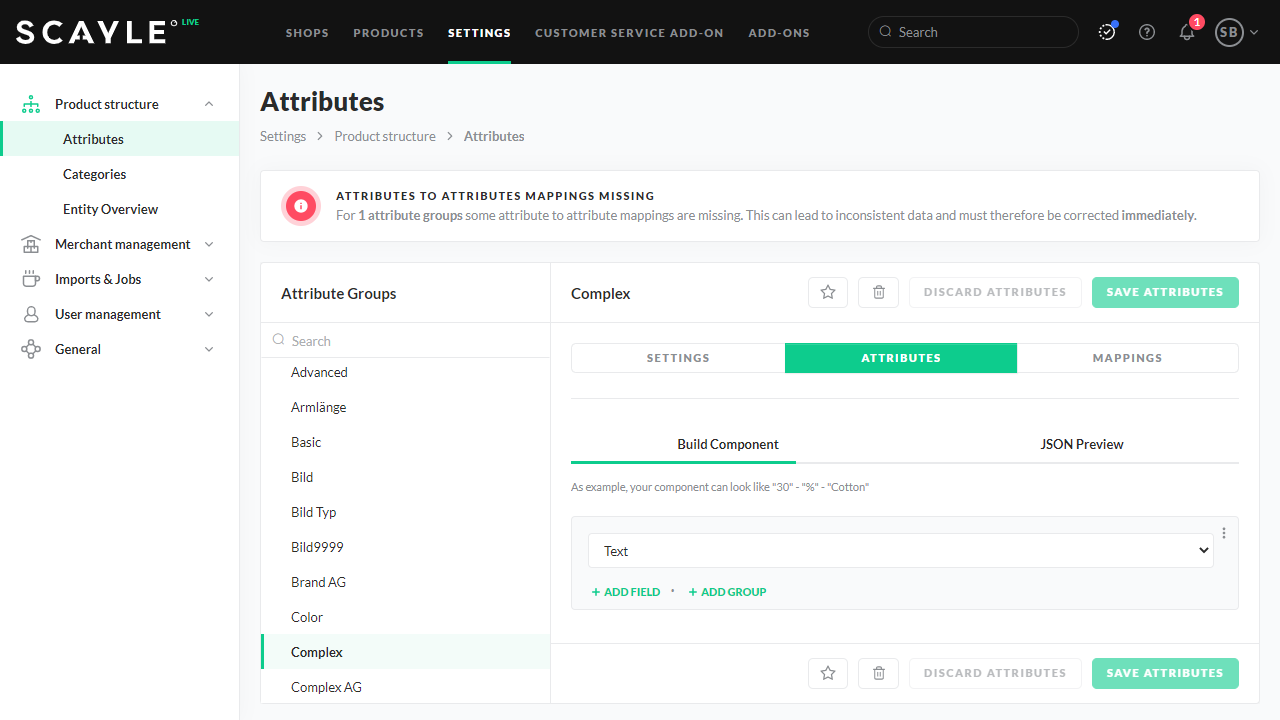Open the Text field type dropdown
This screenshot has height=720, width=1280.
tap(900, 551)
